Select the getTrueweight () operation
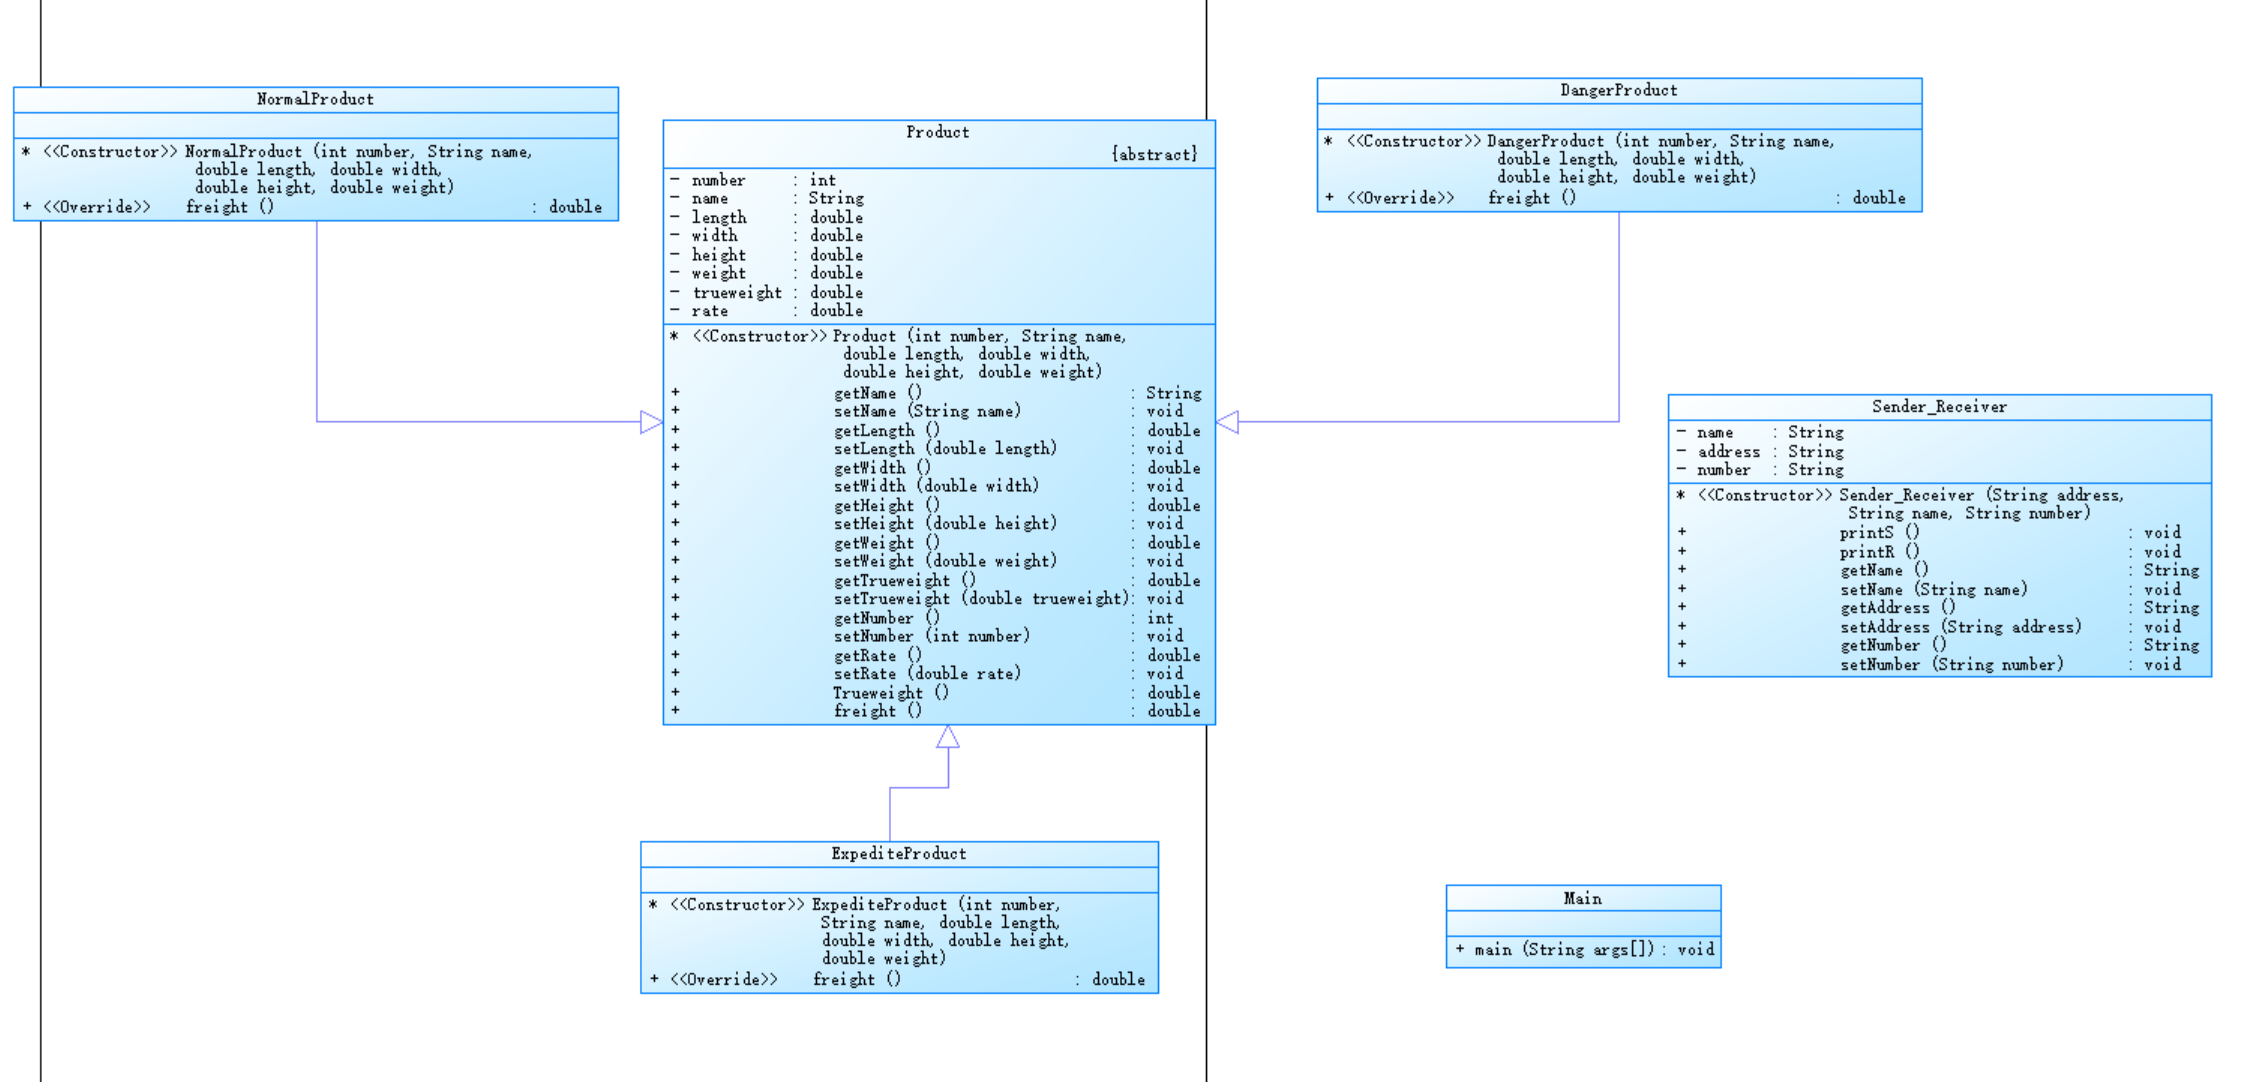Viewport: 2246px width, 1082px height. (x=904, y=580)
